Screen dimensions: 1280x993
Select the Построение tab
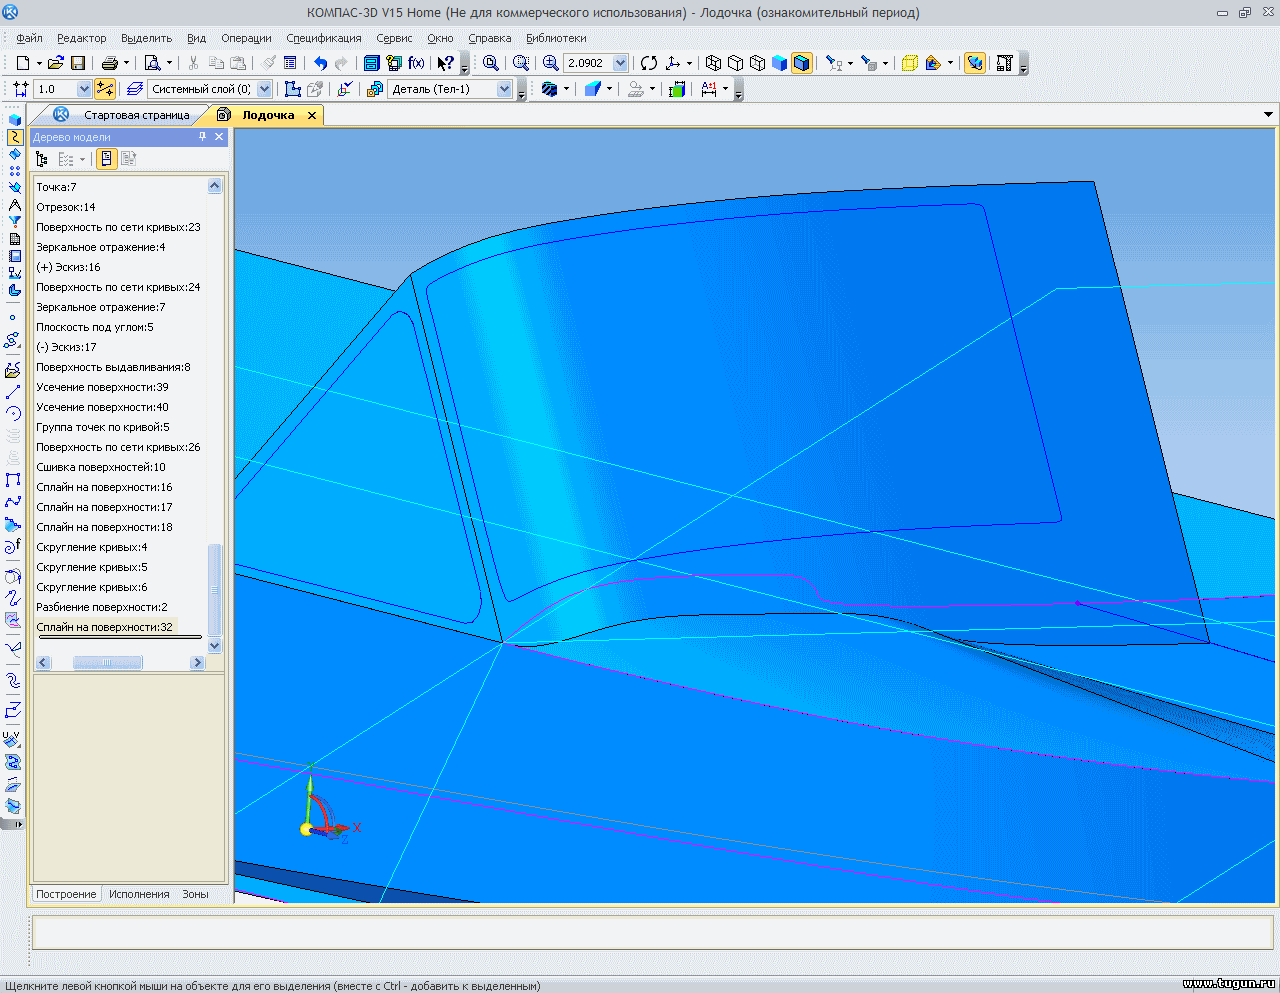(x=66, y=894)
